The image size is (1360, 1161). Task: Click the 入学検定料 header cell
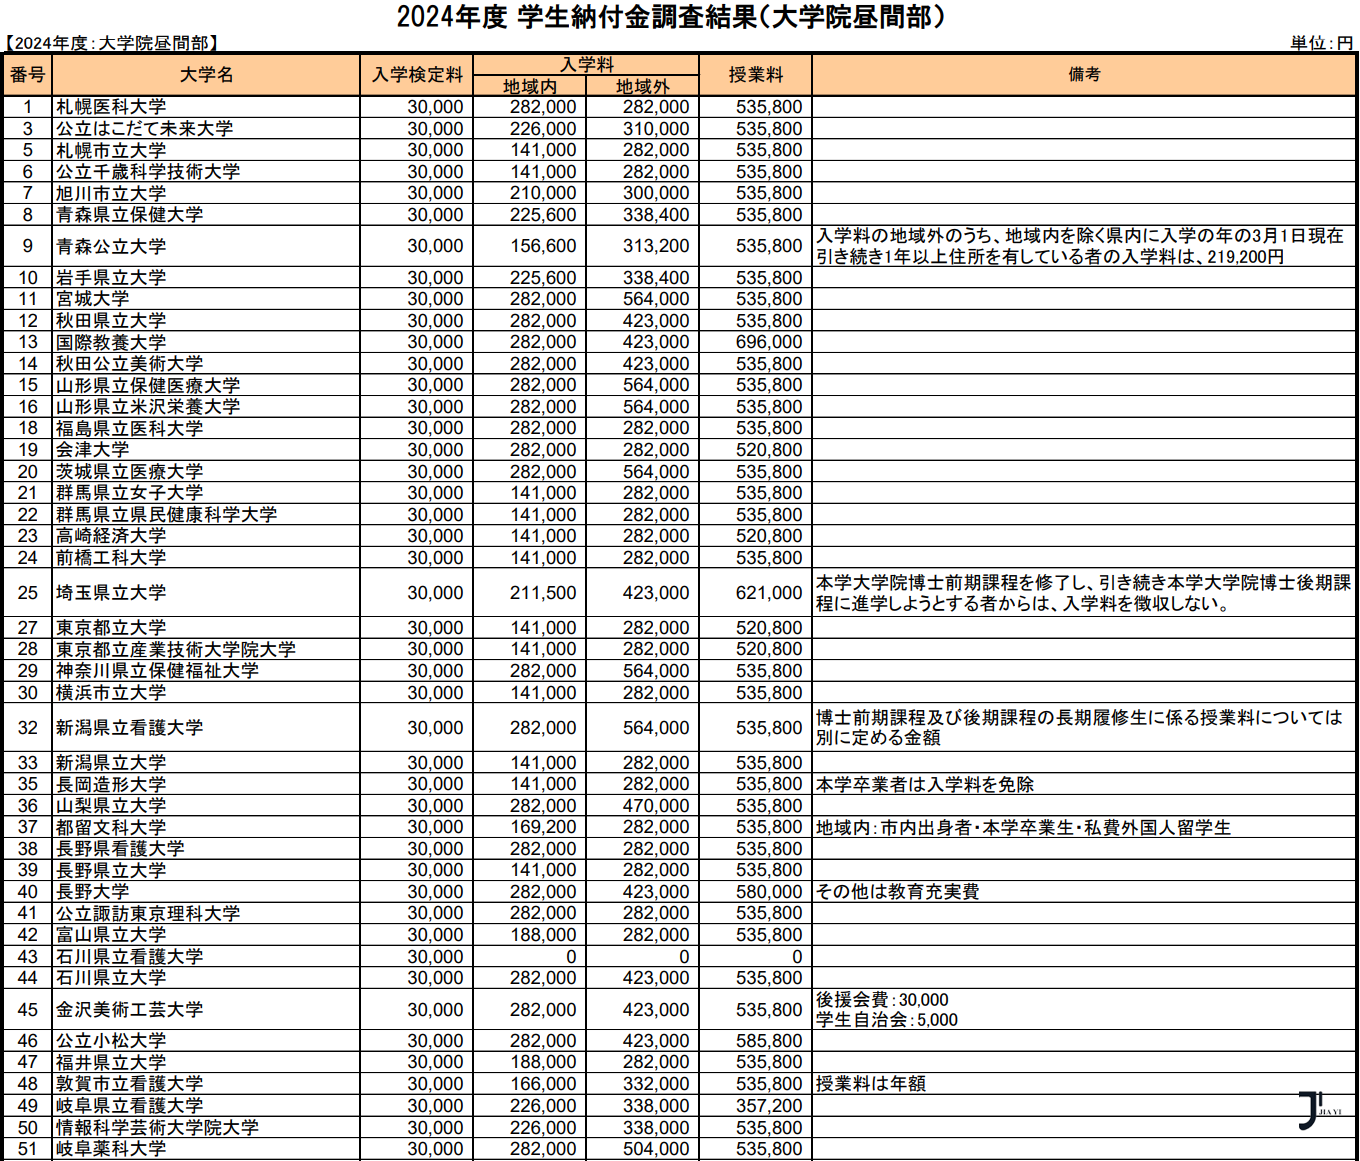click(x=417, y=75)
